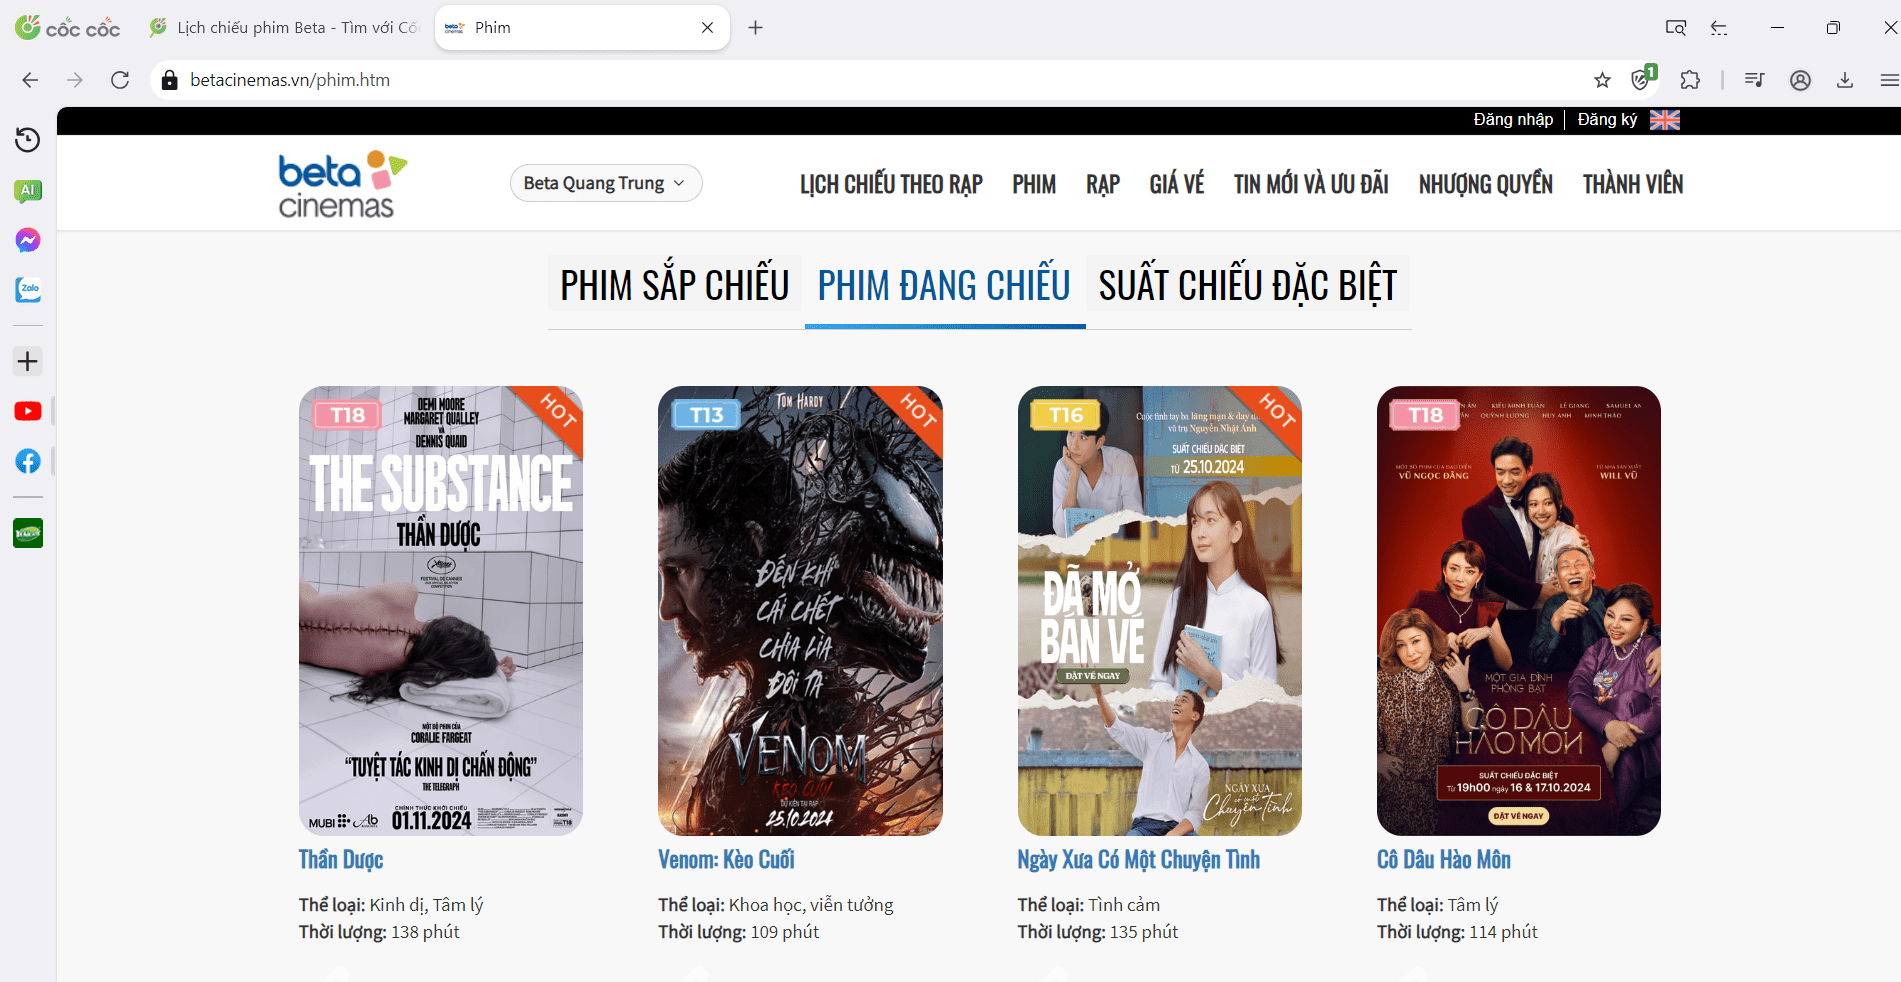Viewport: 1901px width, 982px height.
Task: Click the Đăng nhập link
Action: click(1512, 120)
